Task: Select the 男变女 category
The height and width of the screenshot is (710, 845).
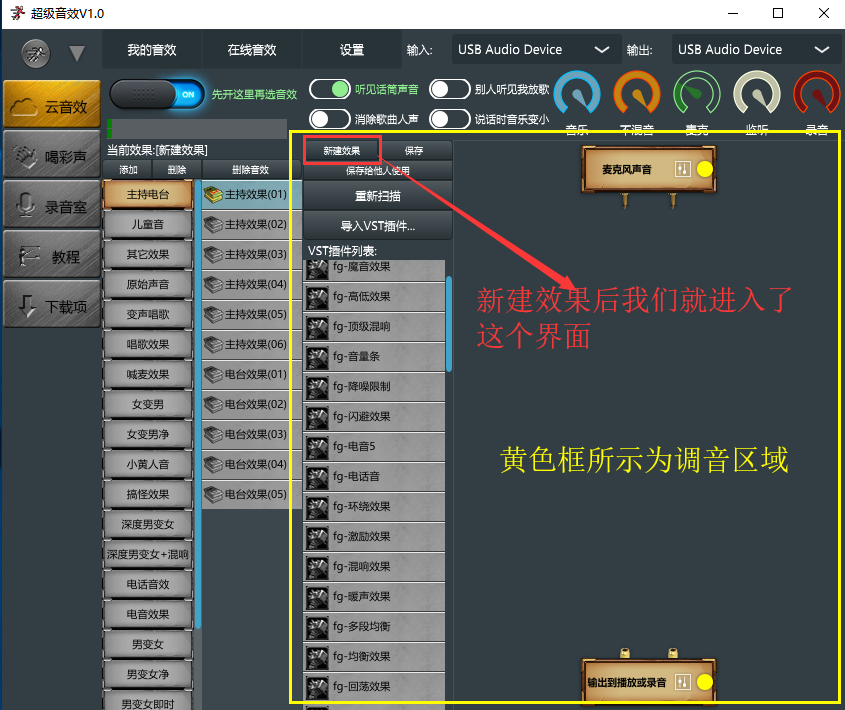Action: [148, 644]
